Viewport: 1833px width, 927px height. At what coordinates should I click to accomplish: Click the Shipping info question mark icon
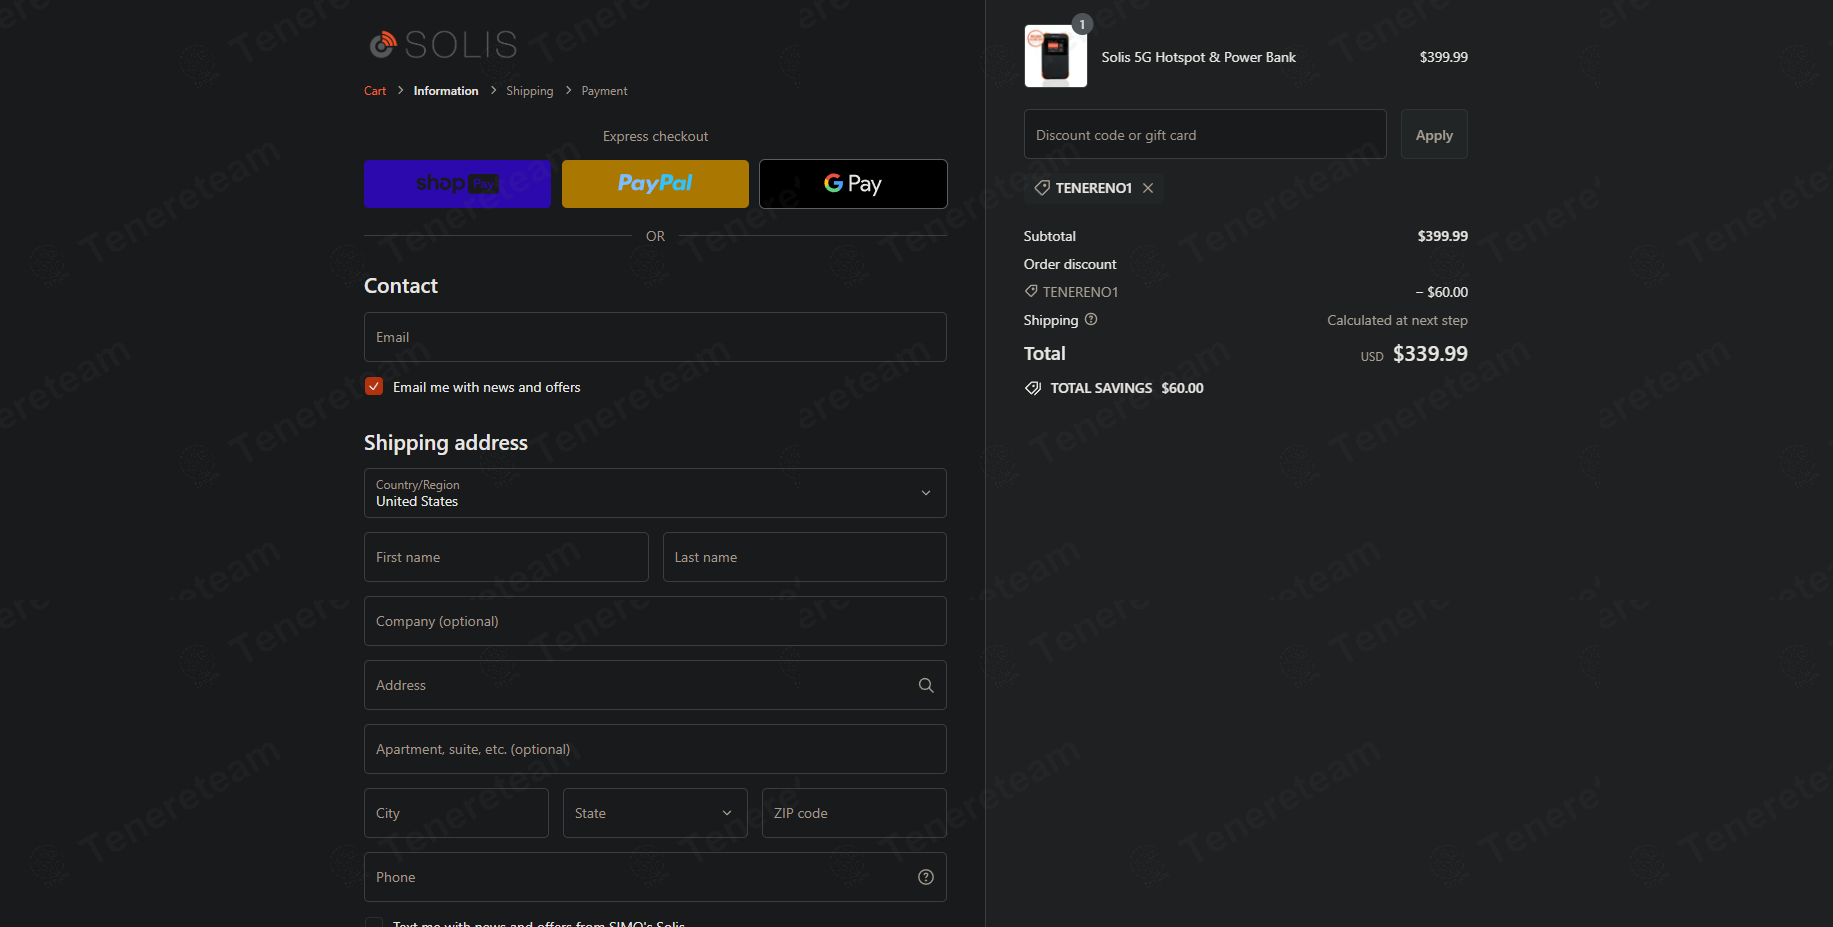1091,320
